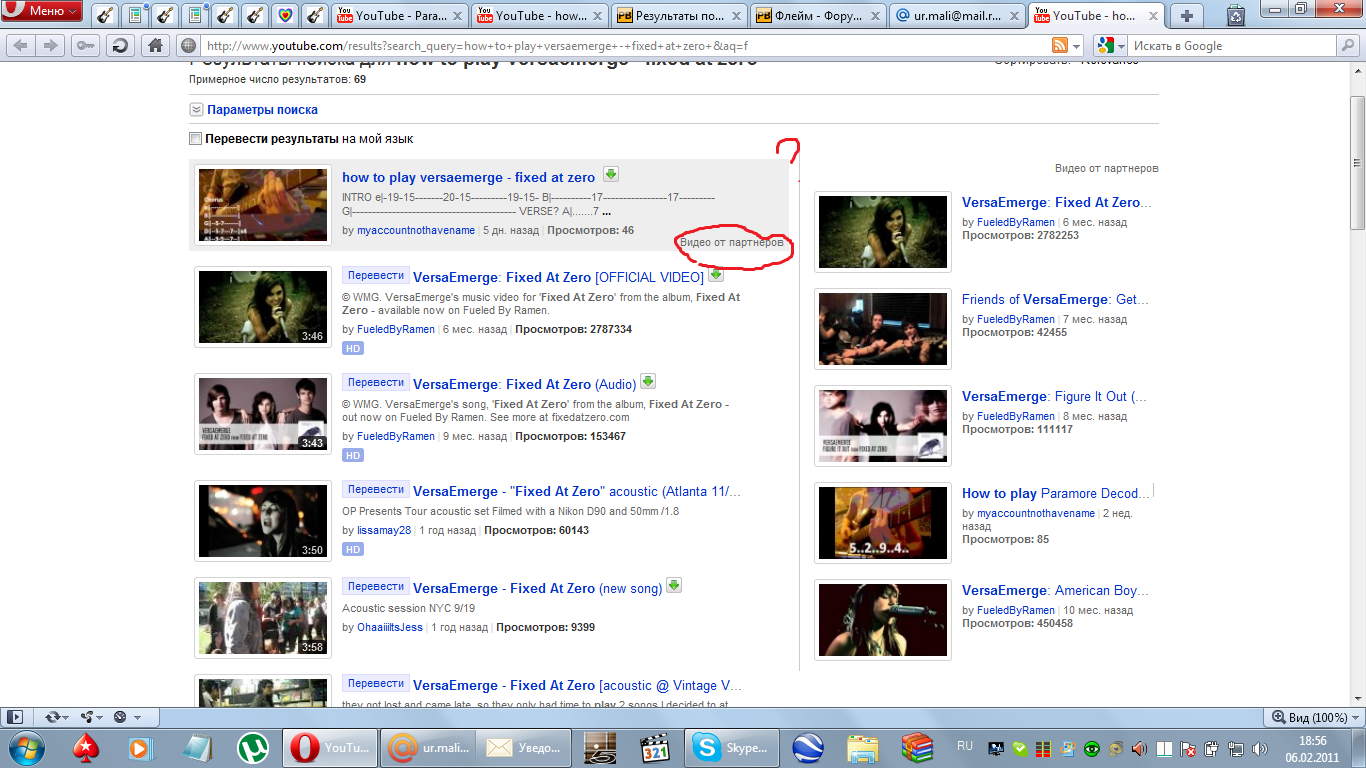Screen dimensions: 1366x768
Task: Click the search magnifier in Google field
Action: pos(1346,46)
